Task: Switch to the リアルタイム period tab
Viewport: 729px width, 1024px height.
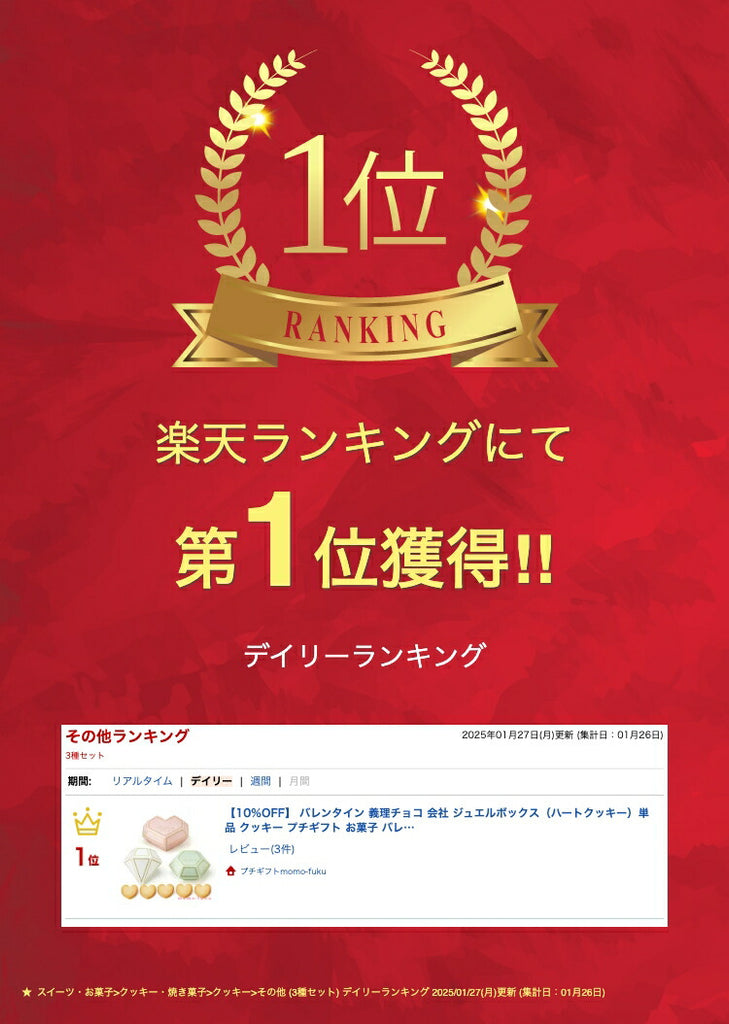Action: coord(142,781)
